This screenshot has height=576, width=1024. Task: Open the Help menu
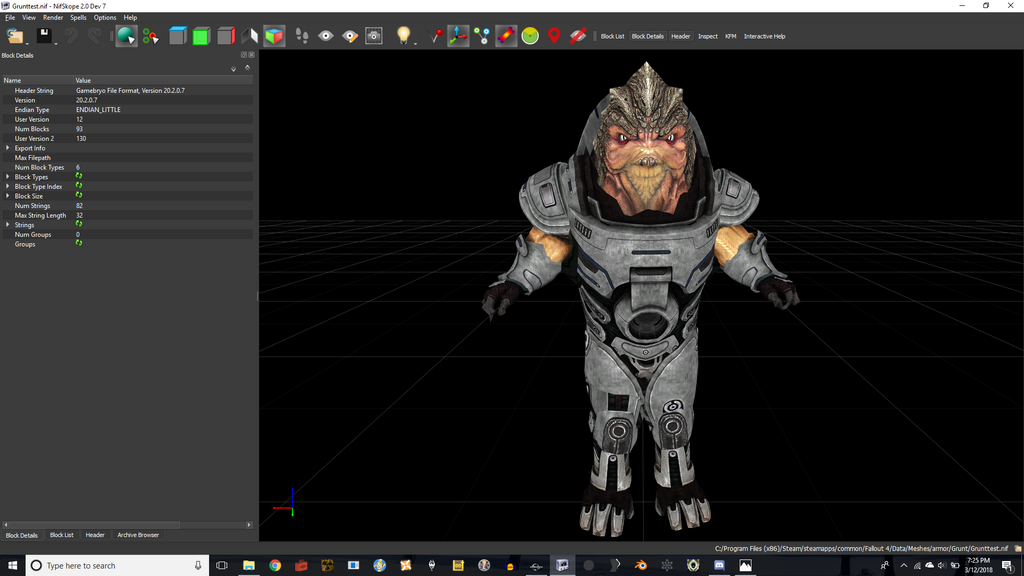click(x=130, y=18)
